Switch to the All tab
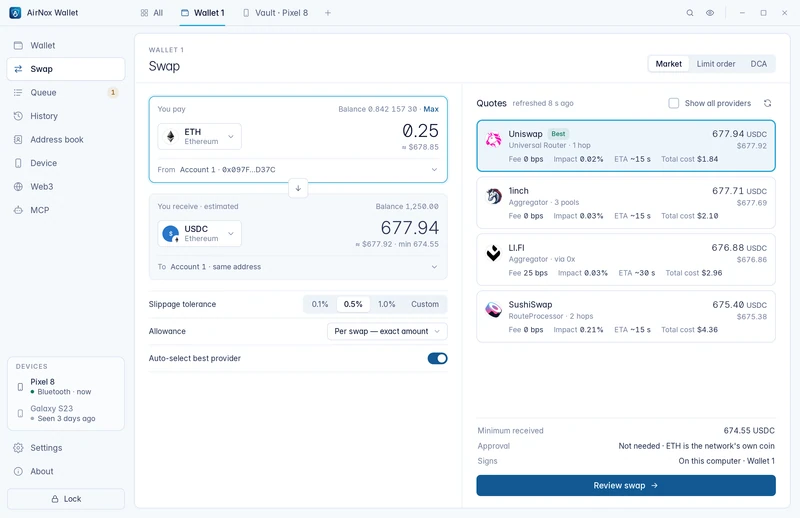Viewport: 800px width, 518px height. [152, 13]
